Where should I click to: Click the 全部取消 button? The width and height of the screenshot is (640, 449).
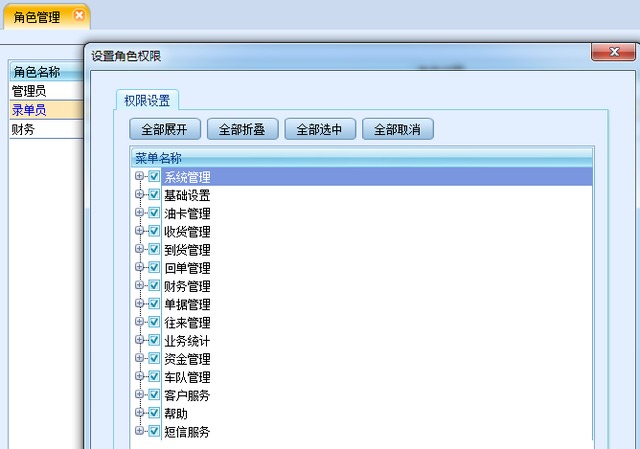(398, 129)
